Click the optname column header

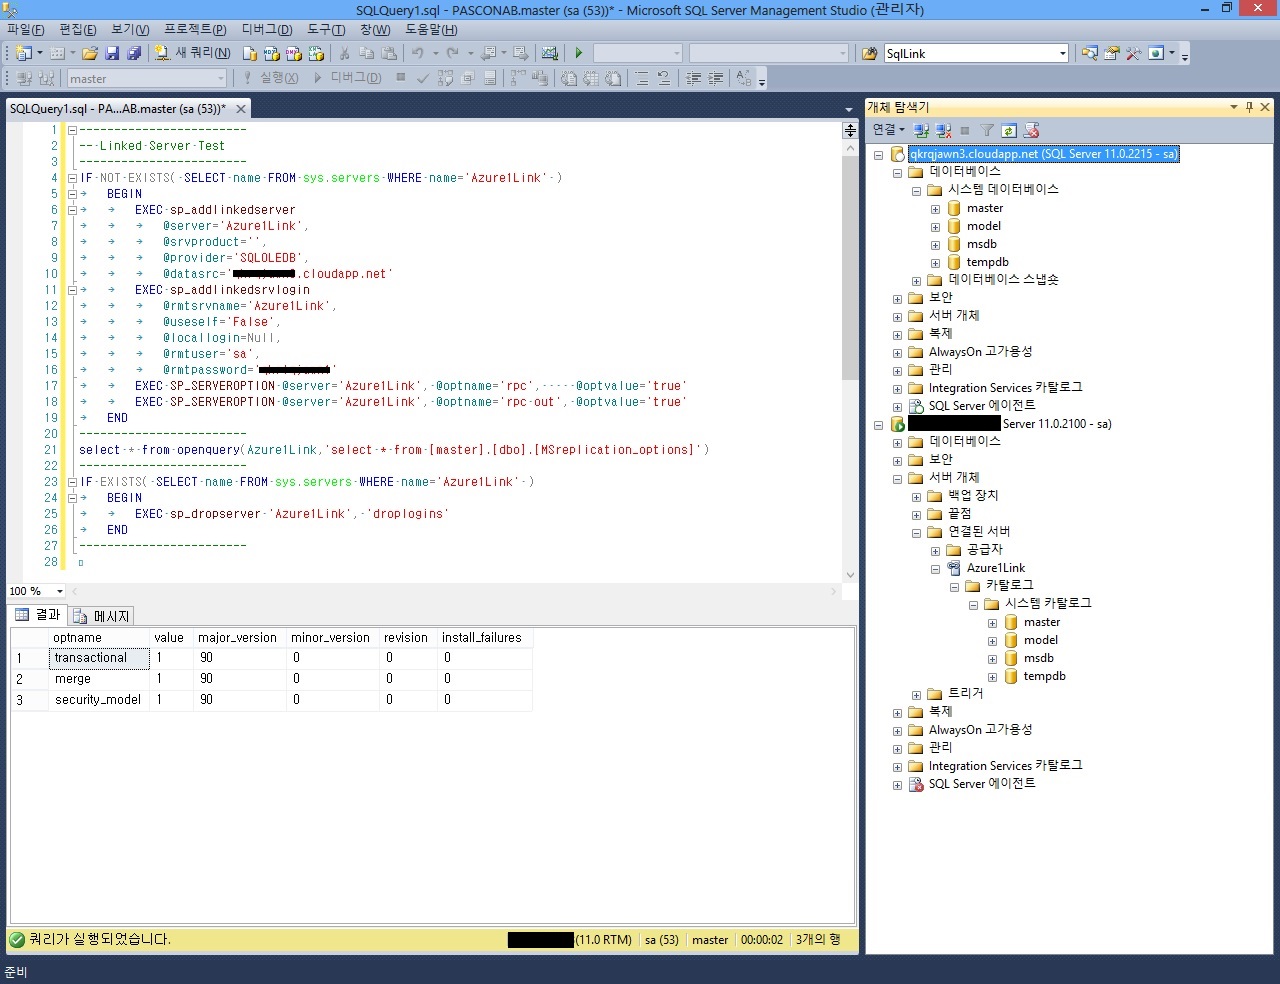coord(99,637)
